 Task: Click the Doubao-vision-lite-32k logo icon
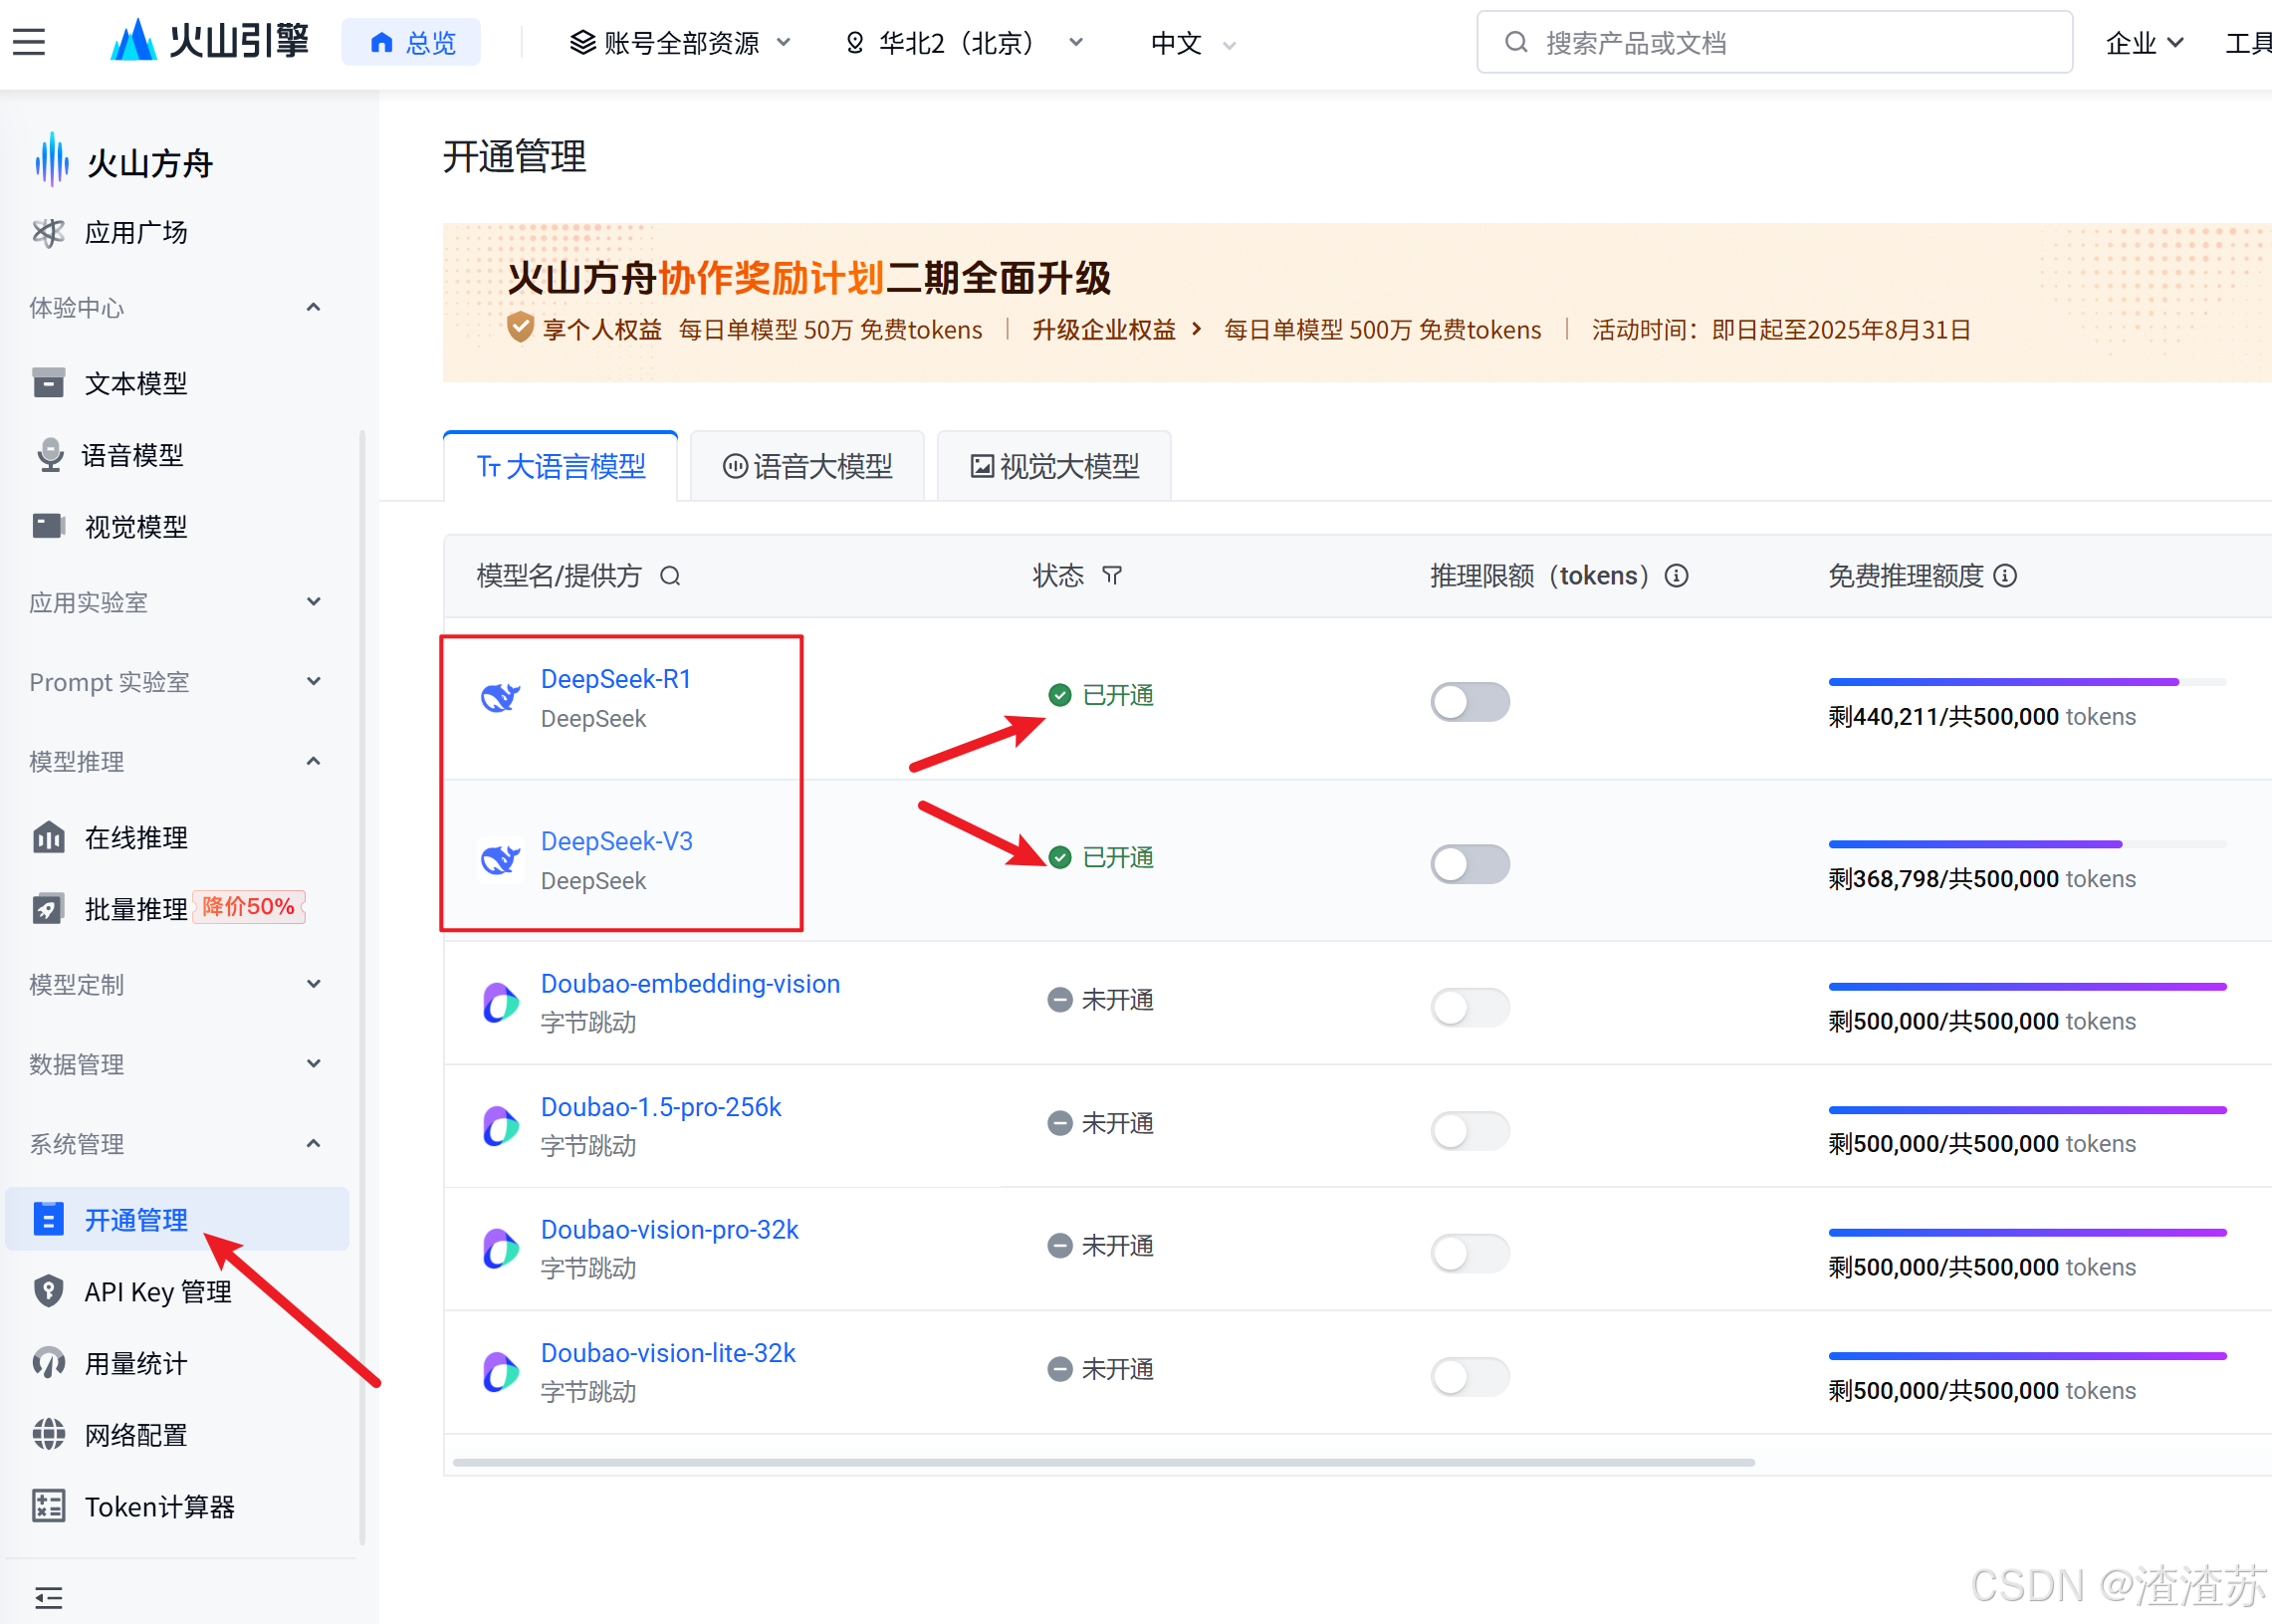(x=500, y=1372)
